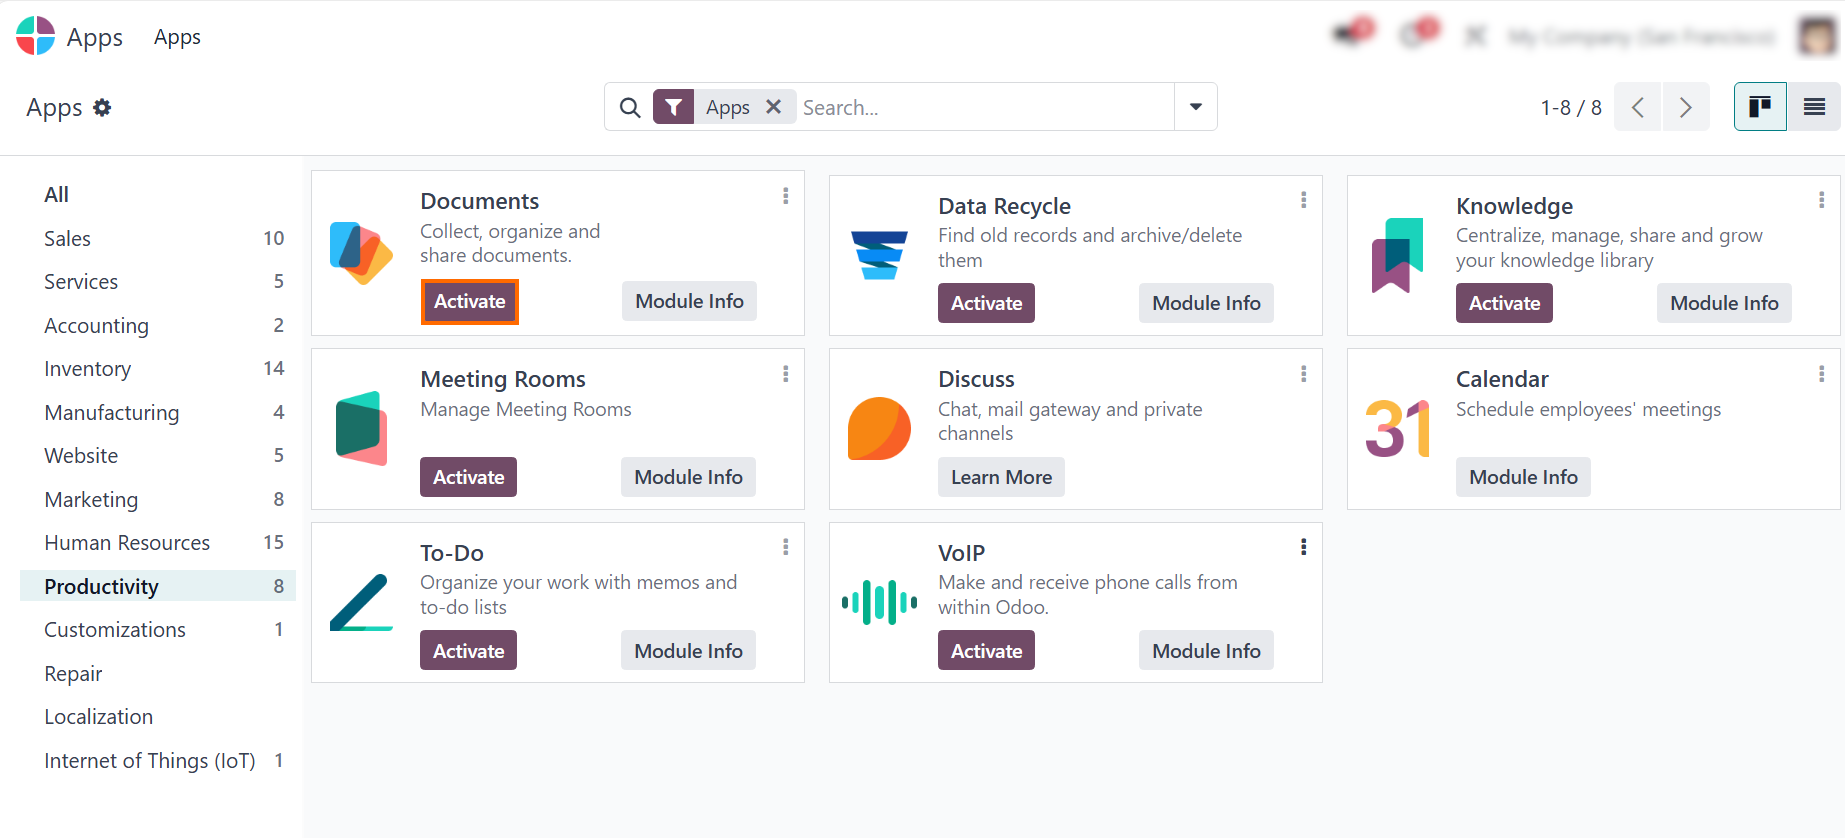Open To-Do card options menu
The image size is (1848, 838).
(x=786, y=547)
